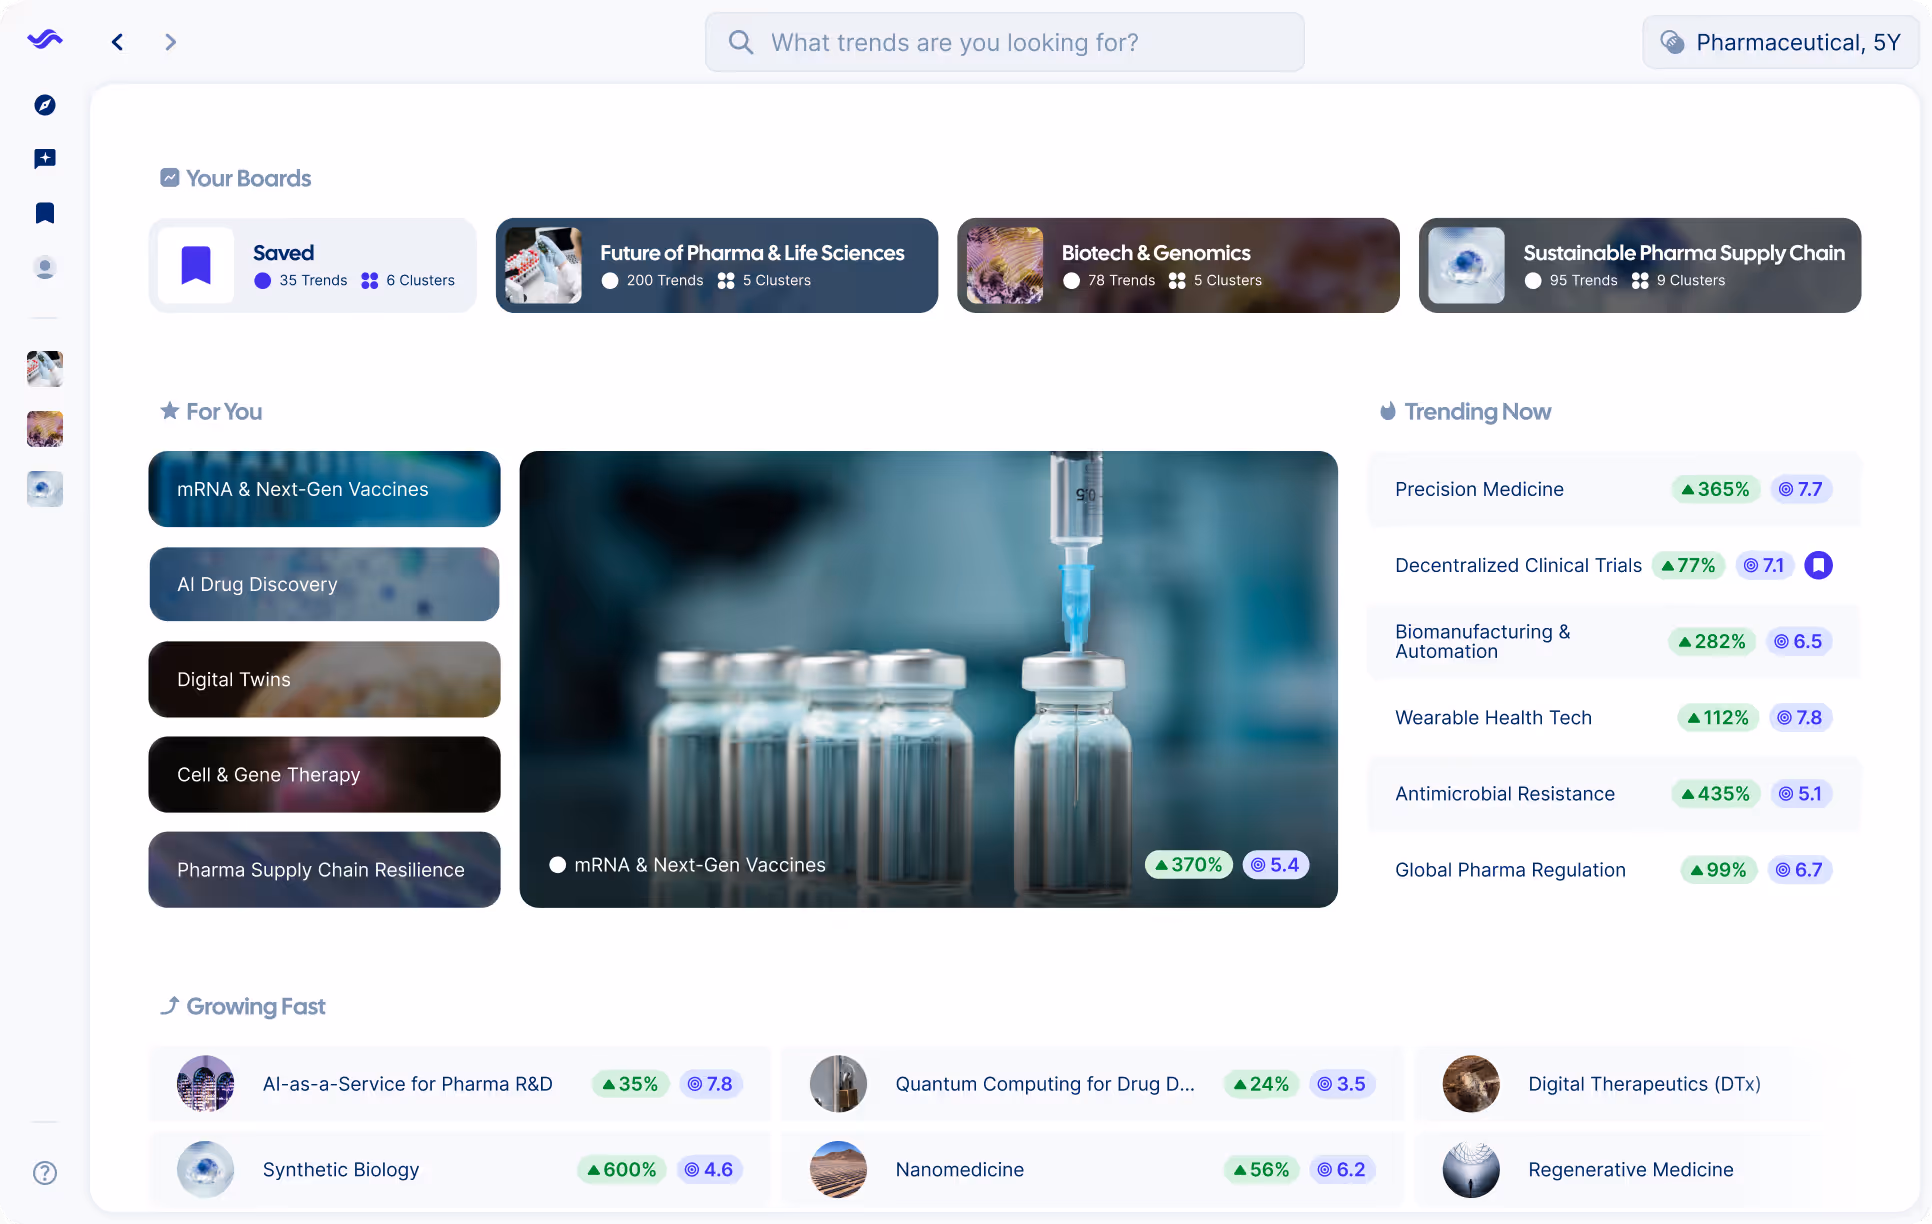Open the Help question-mark icon
Image resolution: width=1932 pixels, height=1224 pixels.
click(x=44, y=1173)
